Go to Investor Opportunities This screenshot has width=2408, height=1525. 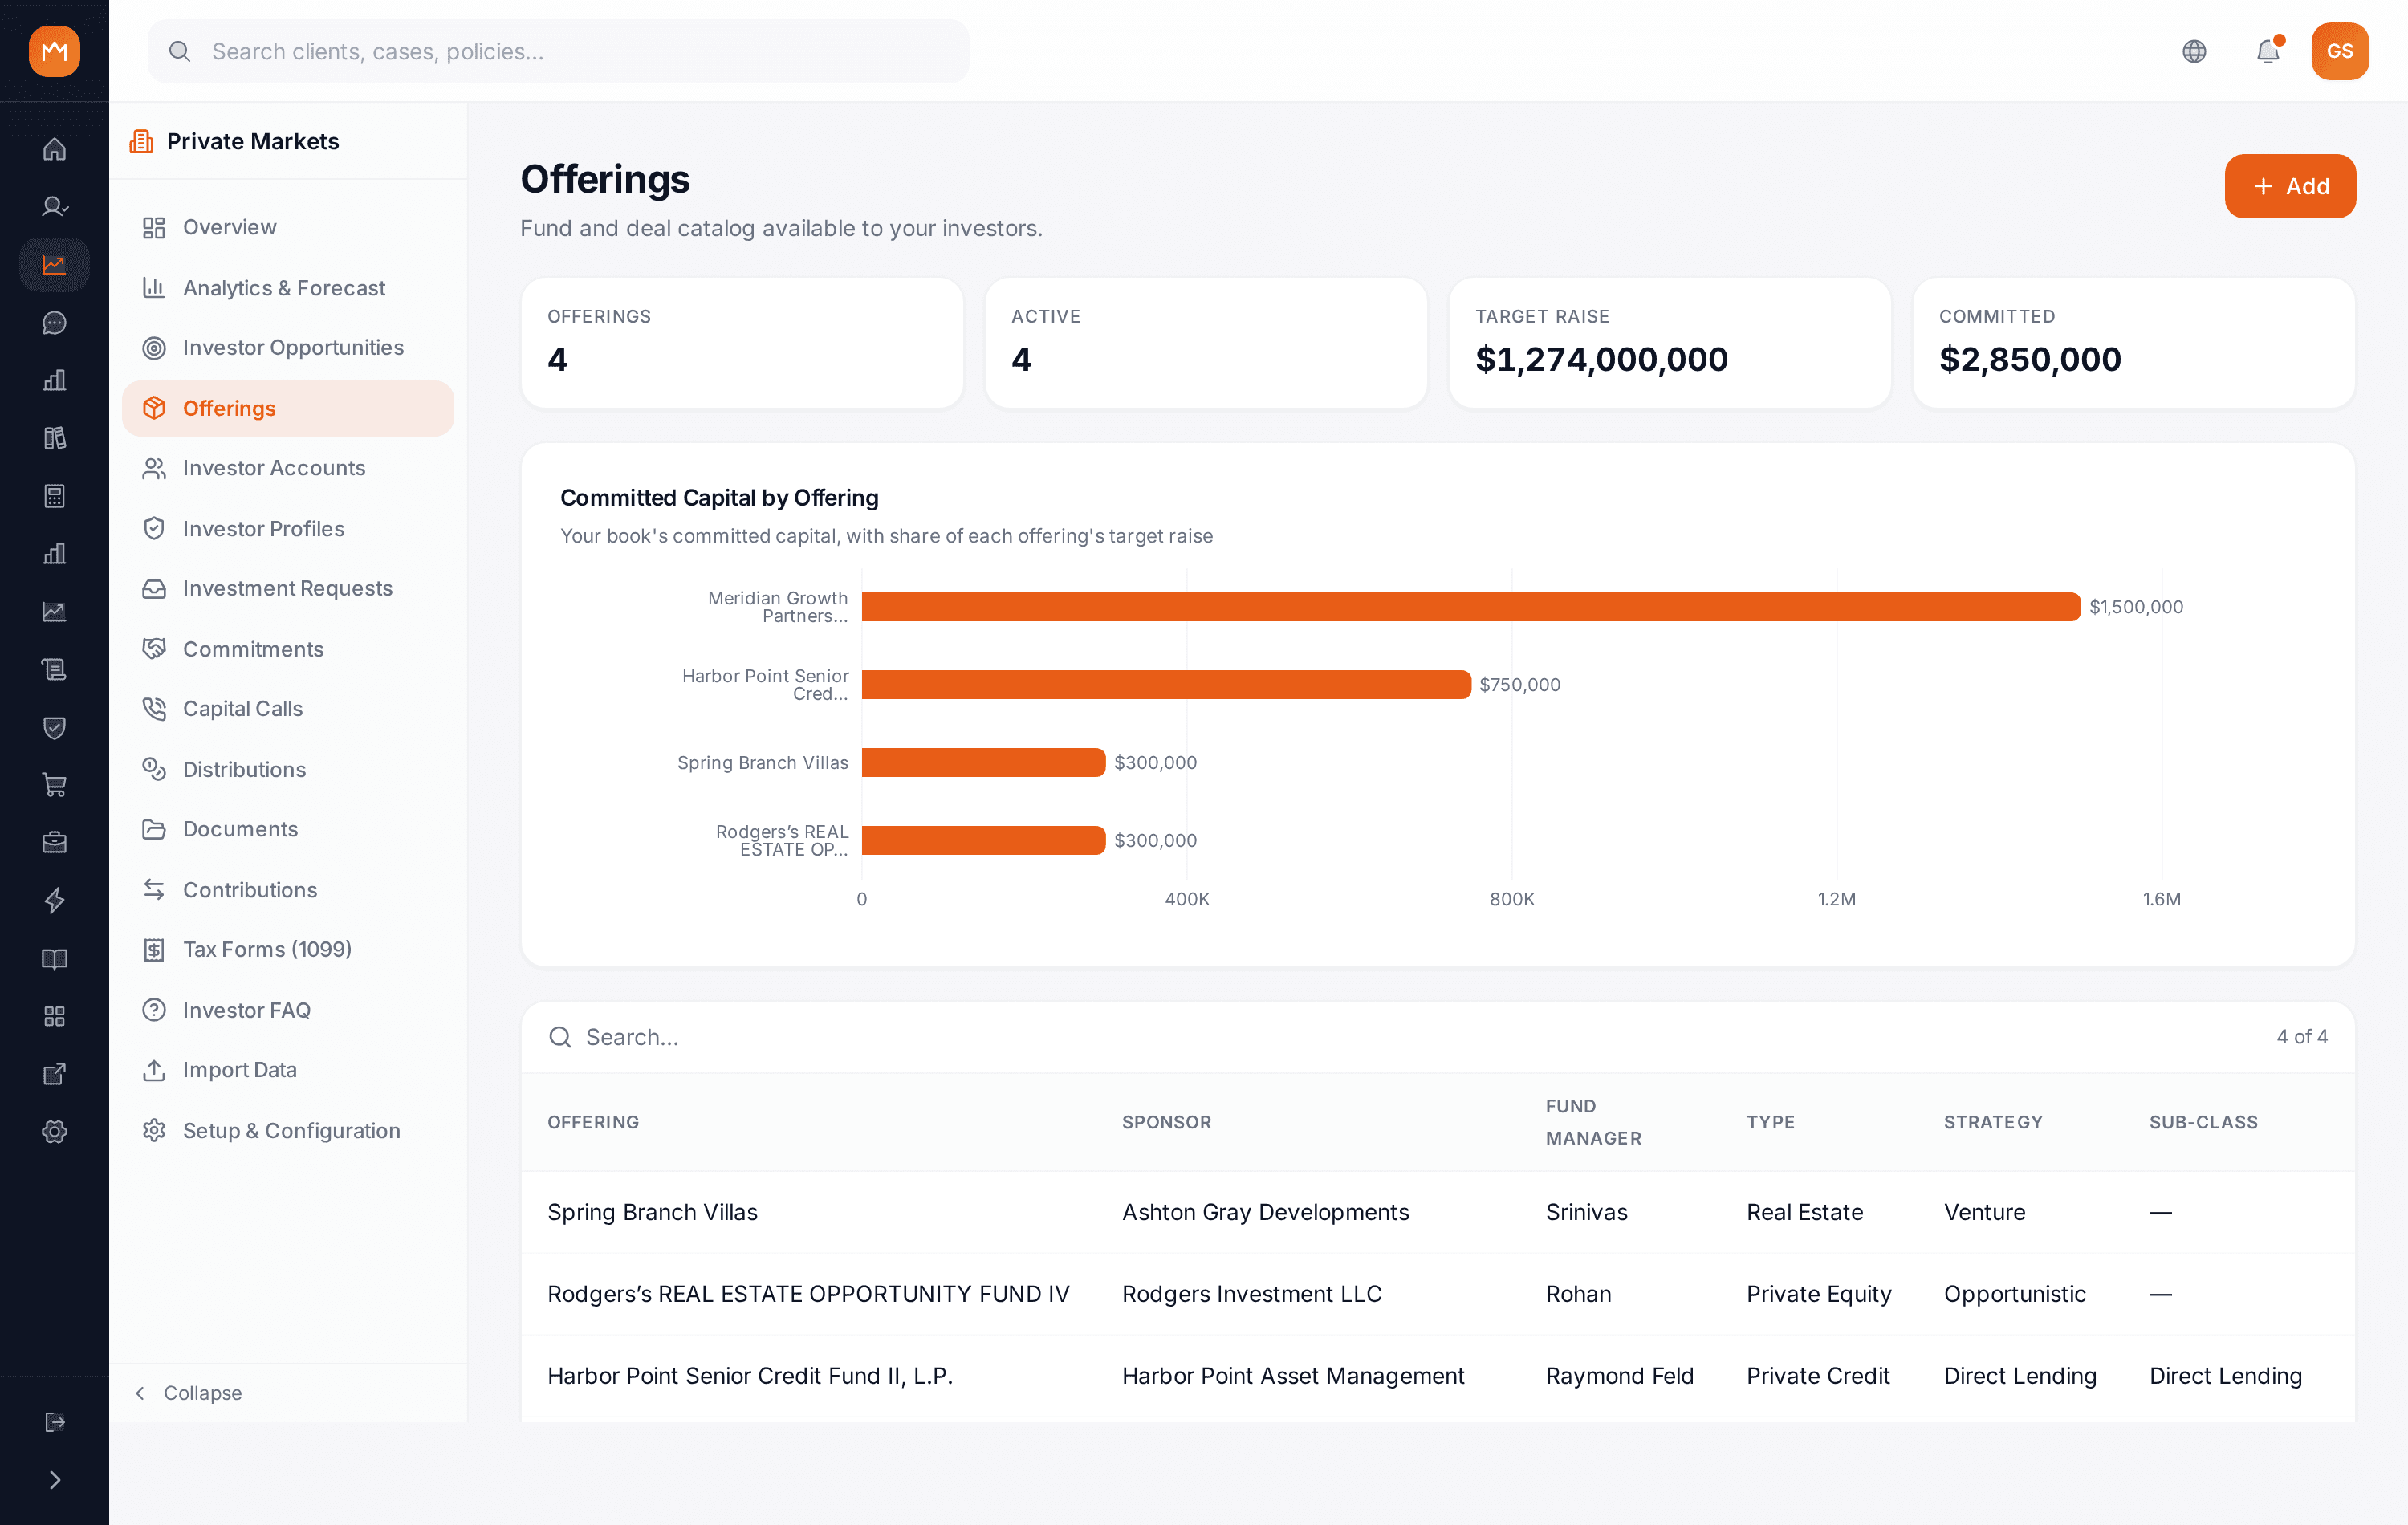coord(288,347)
